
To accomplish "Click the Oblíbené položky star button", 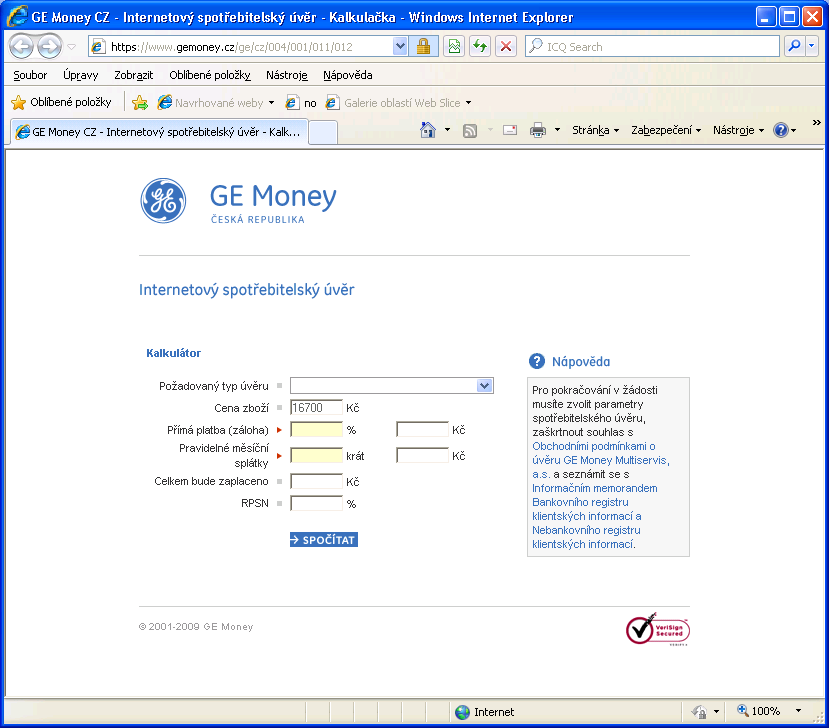I will point(61,102).
